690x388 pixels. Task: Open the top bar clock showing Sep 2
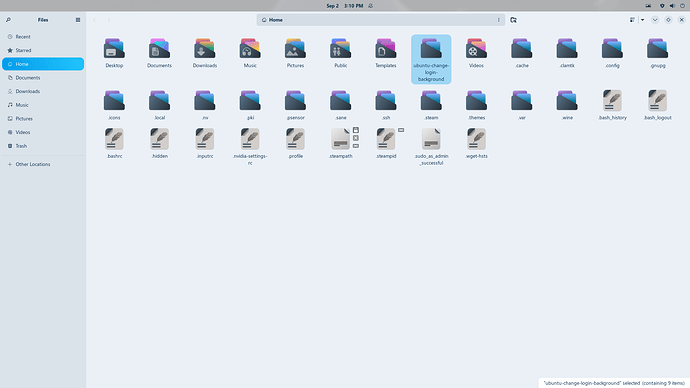tap(345, 6)
